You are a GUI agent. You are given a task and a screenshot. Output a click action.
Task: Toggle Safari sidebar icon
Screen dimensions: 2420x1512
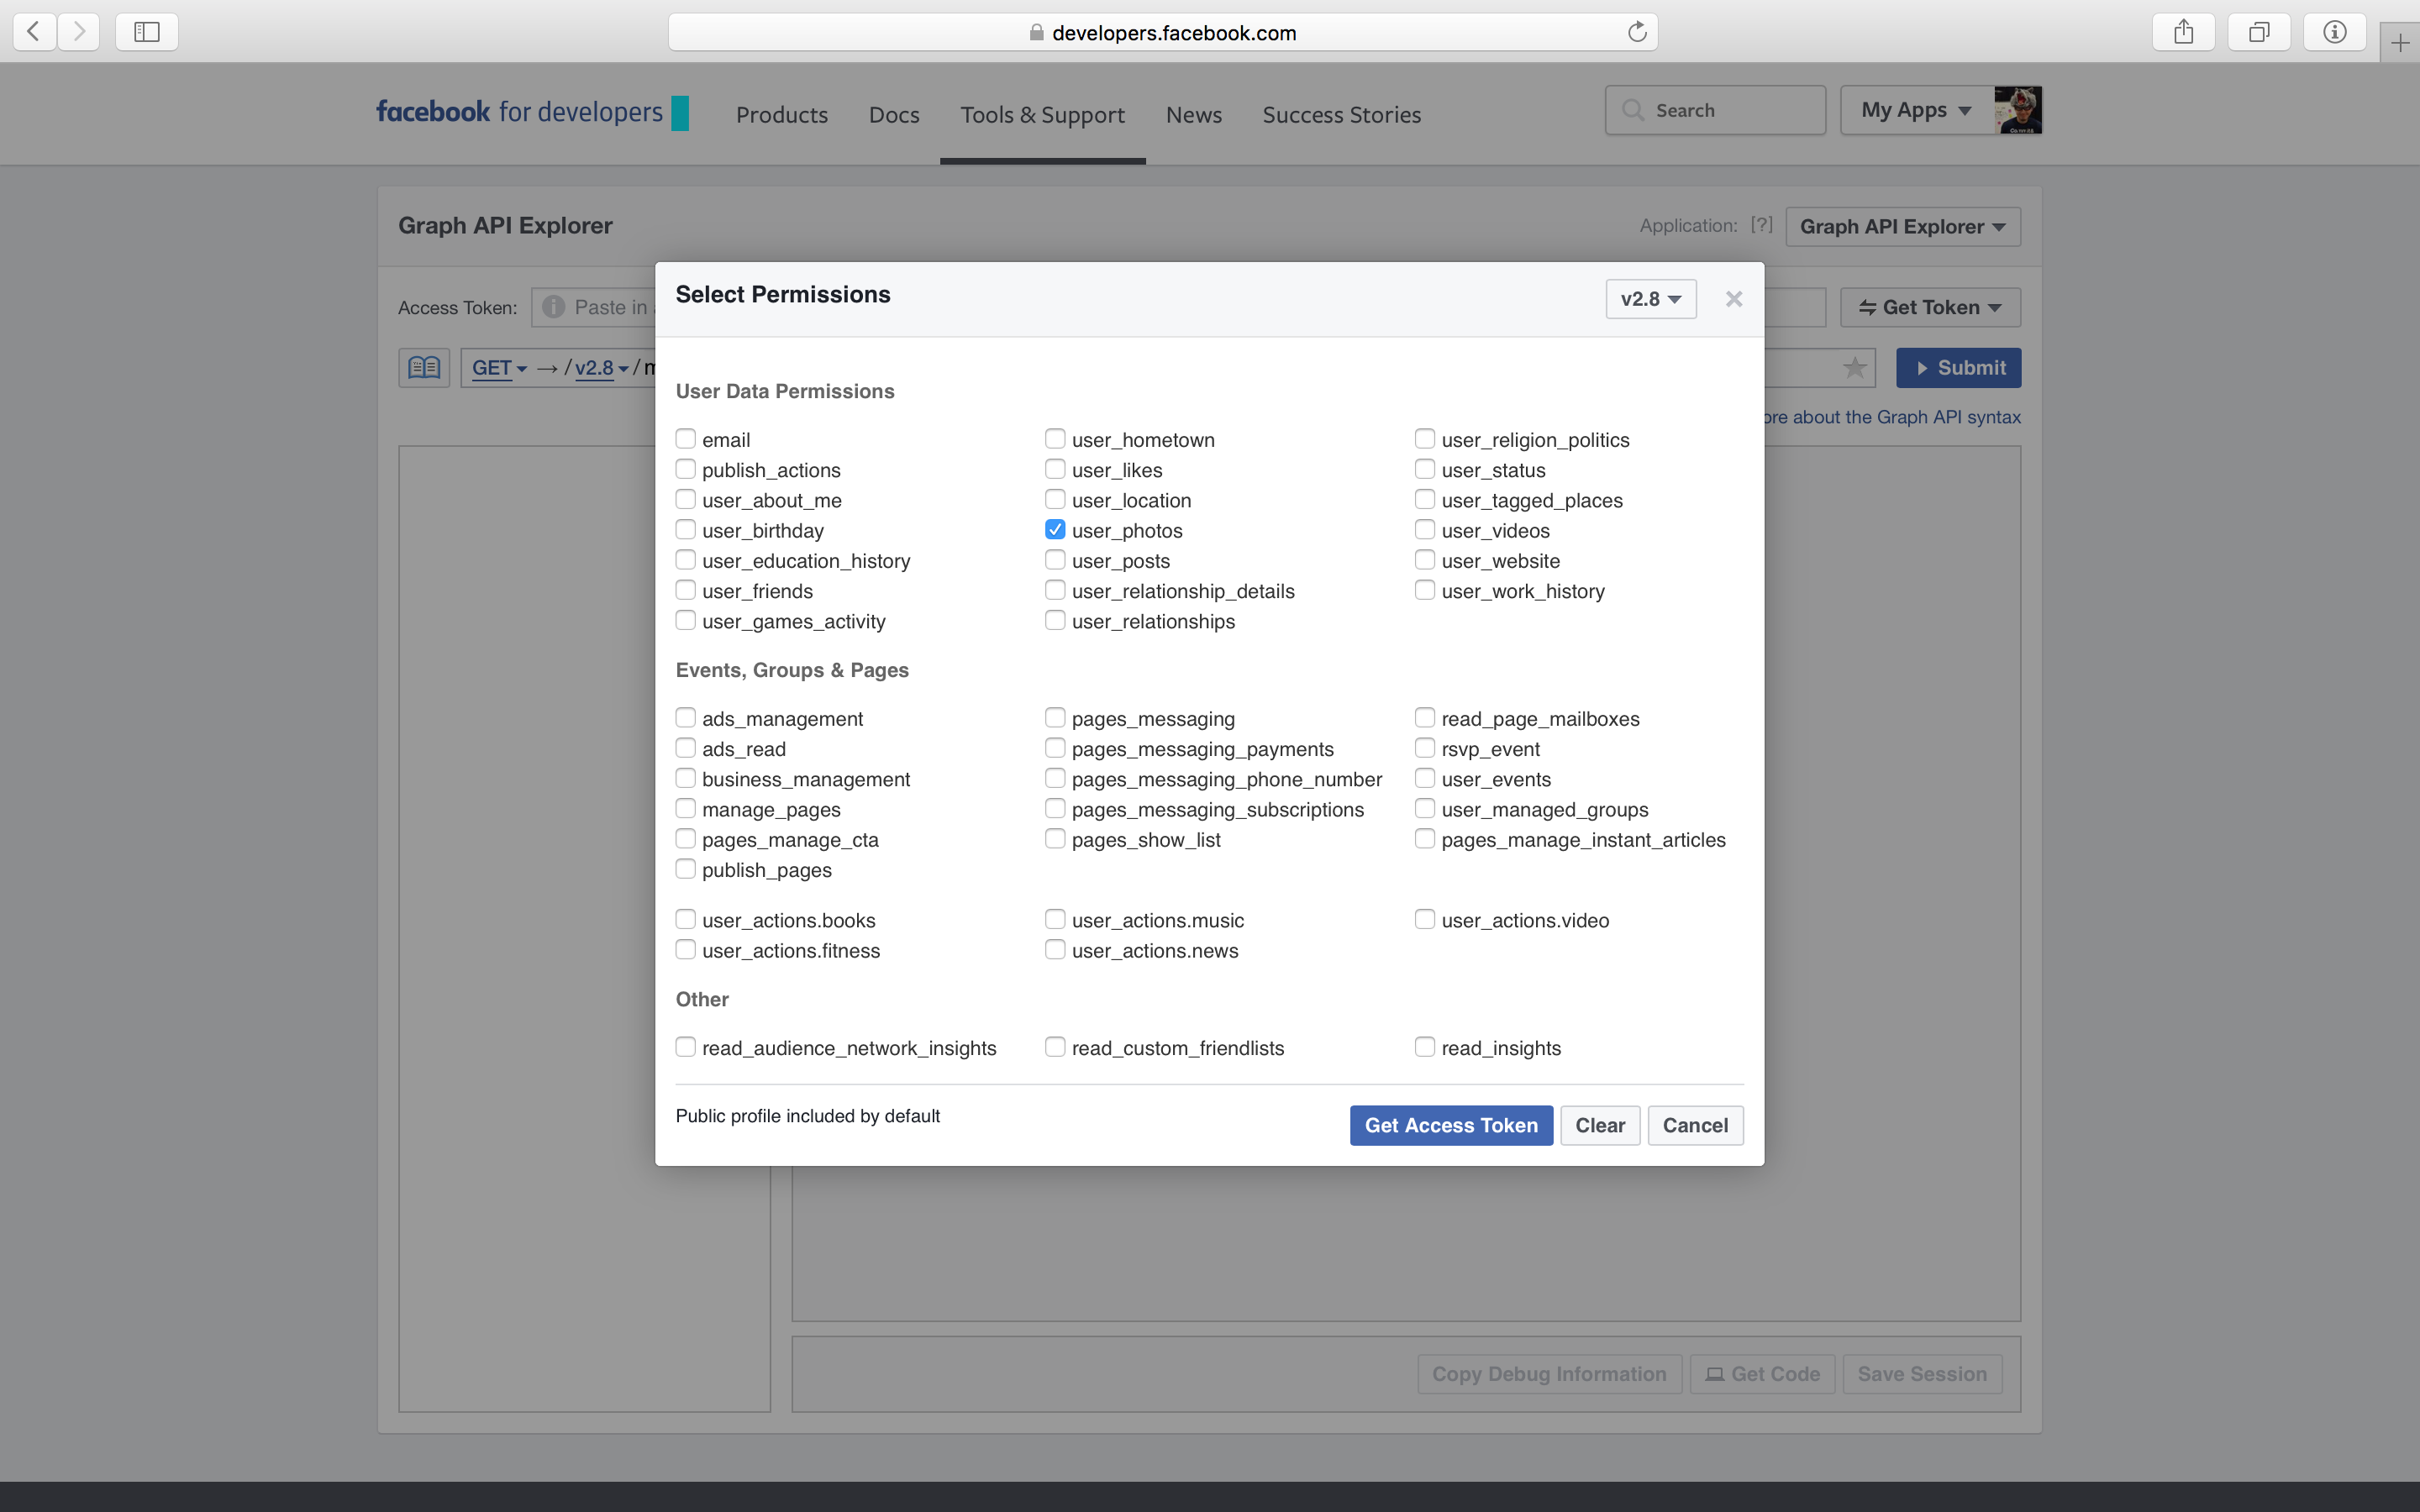pyautogui.click(x=147, y=32)
